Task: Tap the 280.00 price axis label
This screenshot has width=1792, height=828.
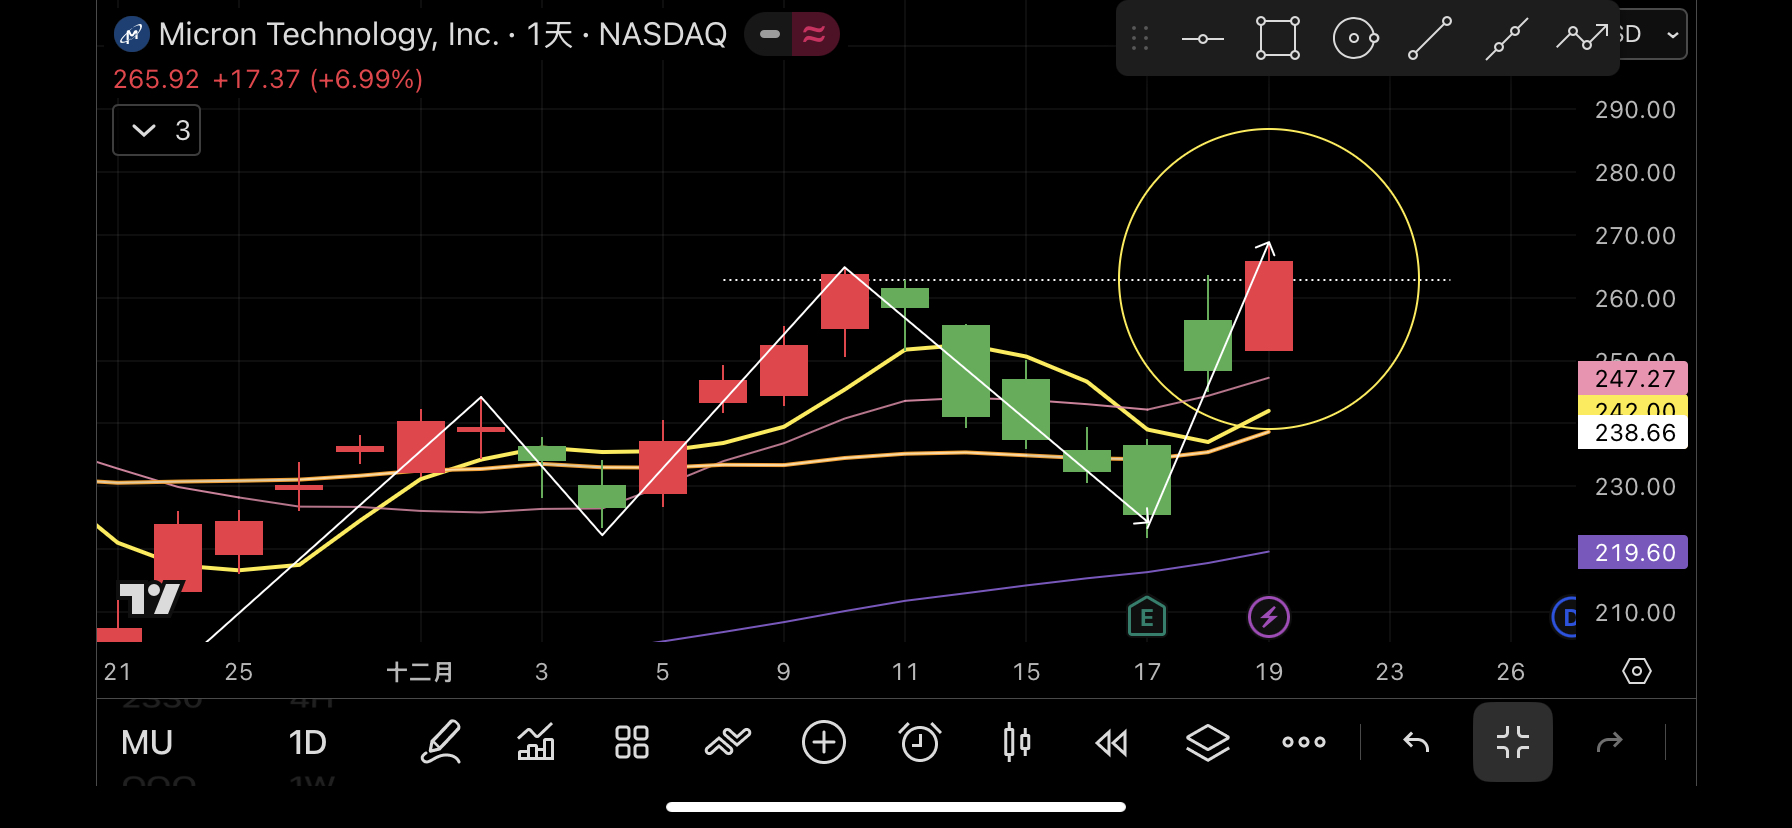Action: tap(1635, 173)
